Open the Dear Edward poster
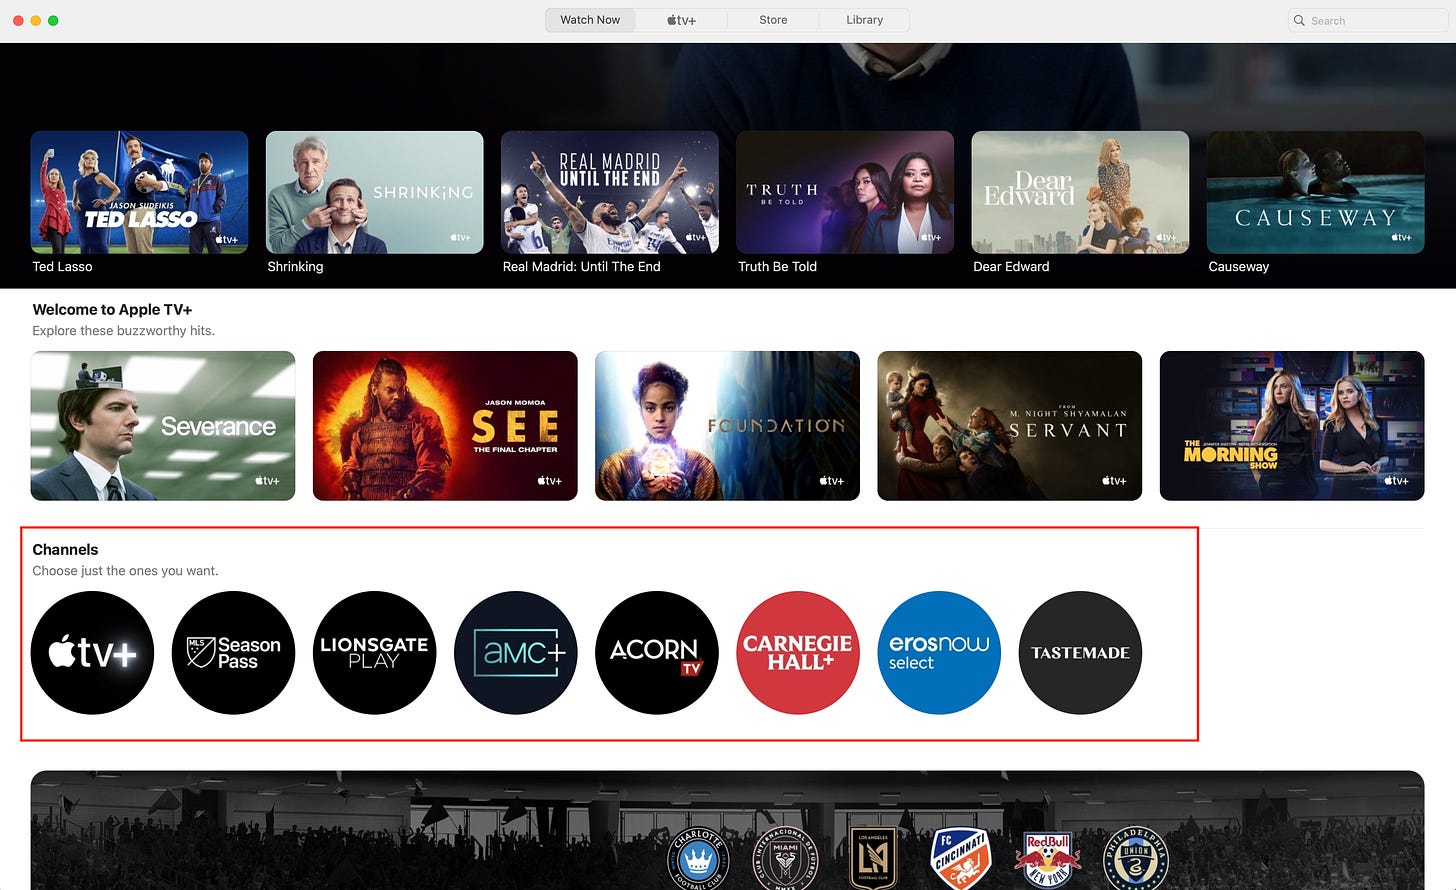Viewport: 1456px width, 890px height. click(1080, 192)
